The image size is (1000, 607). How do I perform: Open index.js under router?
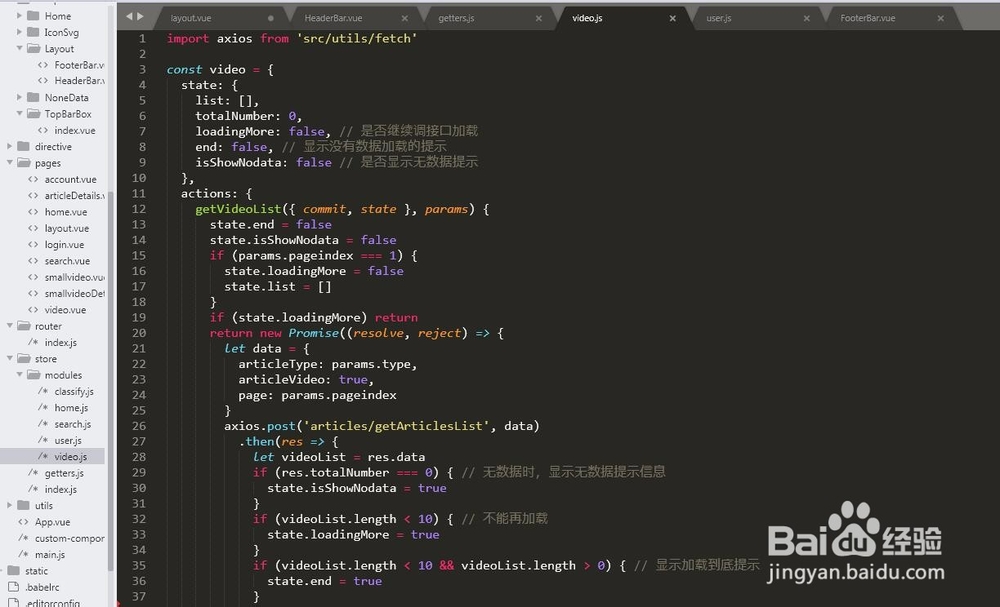point(61,342)
